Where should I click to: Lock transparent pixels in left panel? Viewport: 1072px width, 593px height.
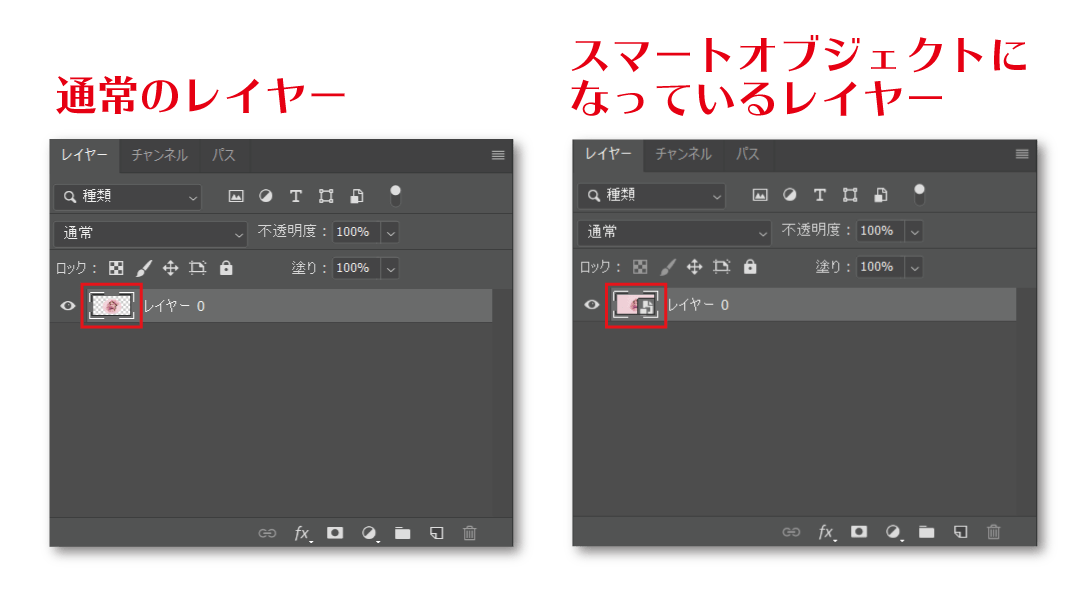[x=116, y=268]
